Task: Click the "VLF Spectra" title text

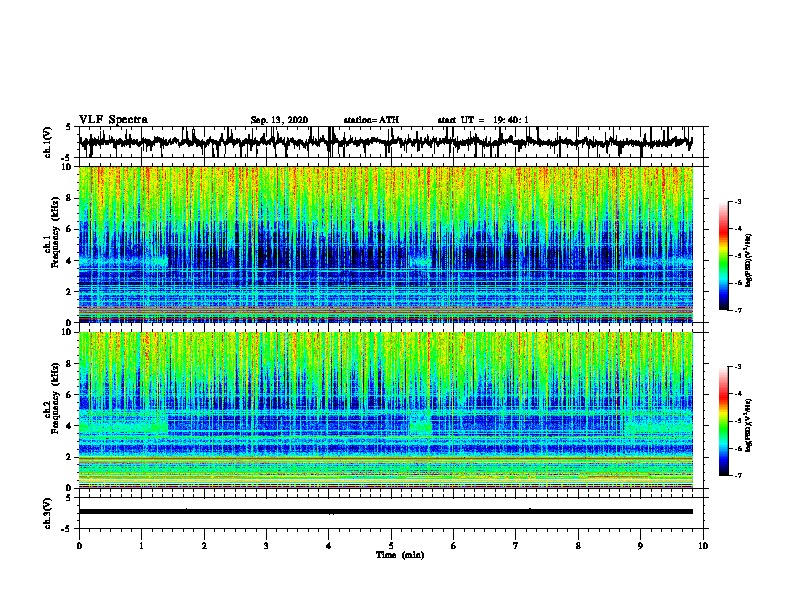Action: pyautogui.click(x=113, y=119)
